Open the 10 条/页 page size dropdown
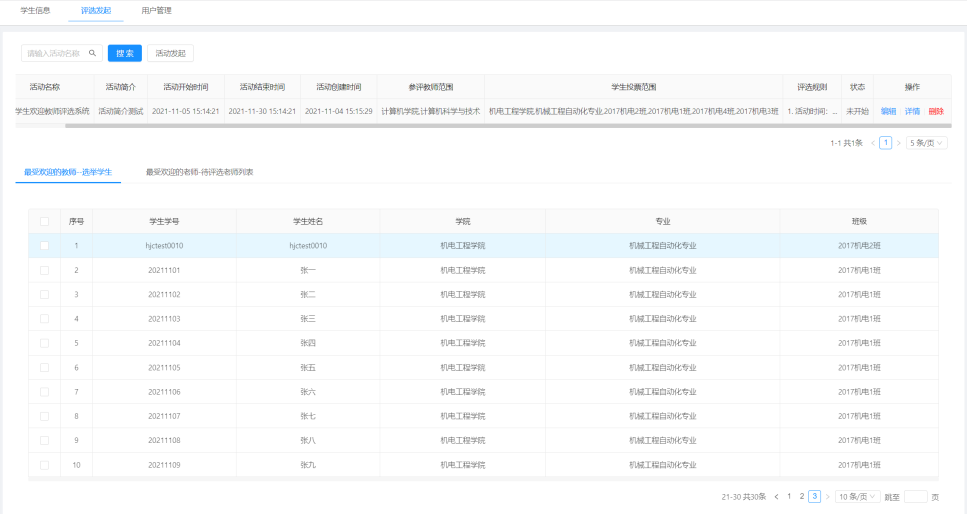 point(858,497)
